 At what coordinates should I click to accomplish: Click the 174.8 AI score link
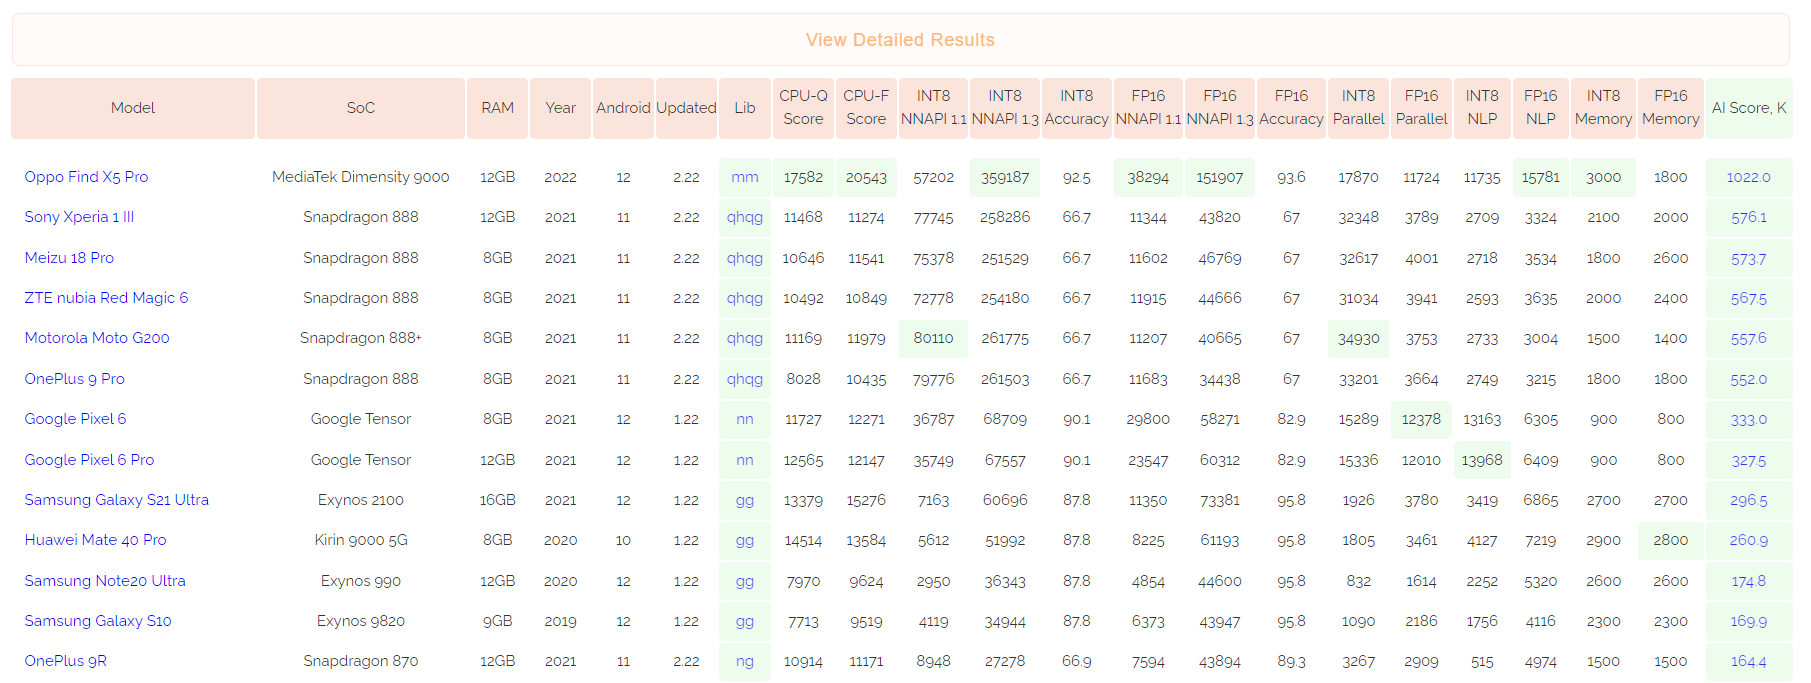pos(1749,581)
